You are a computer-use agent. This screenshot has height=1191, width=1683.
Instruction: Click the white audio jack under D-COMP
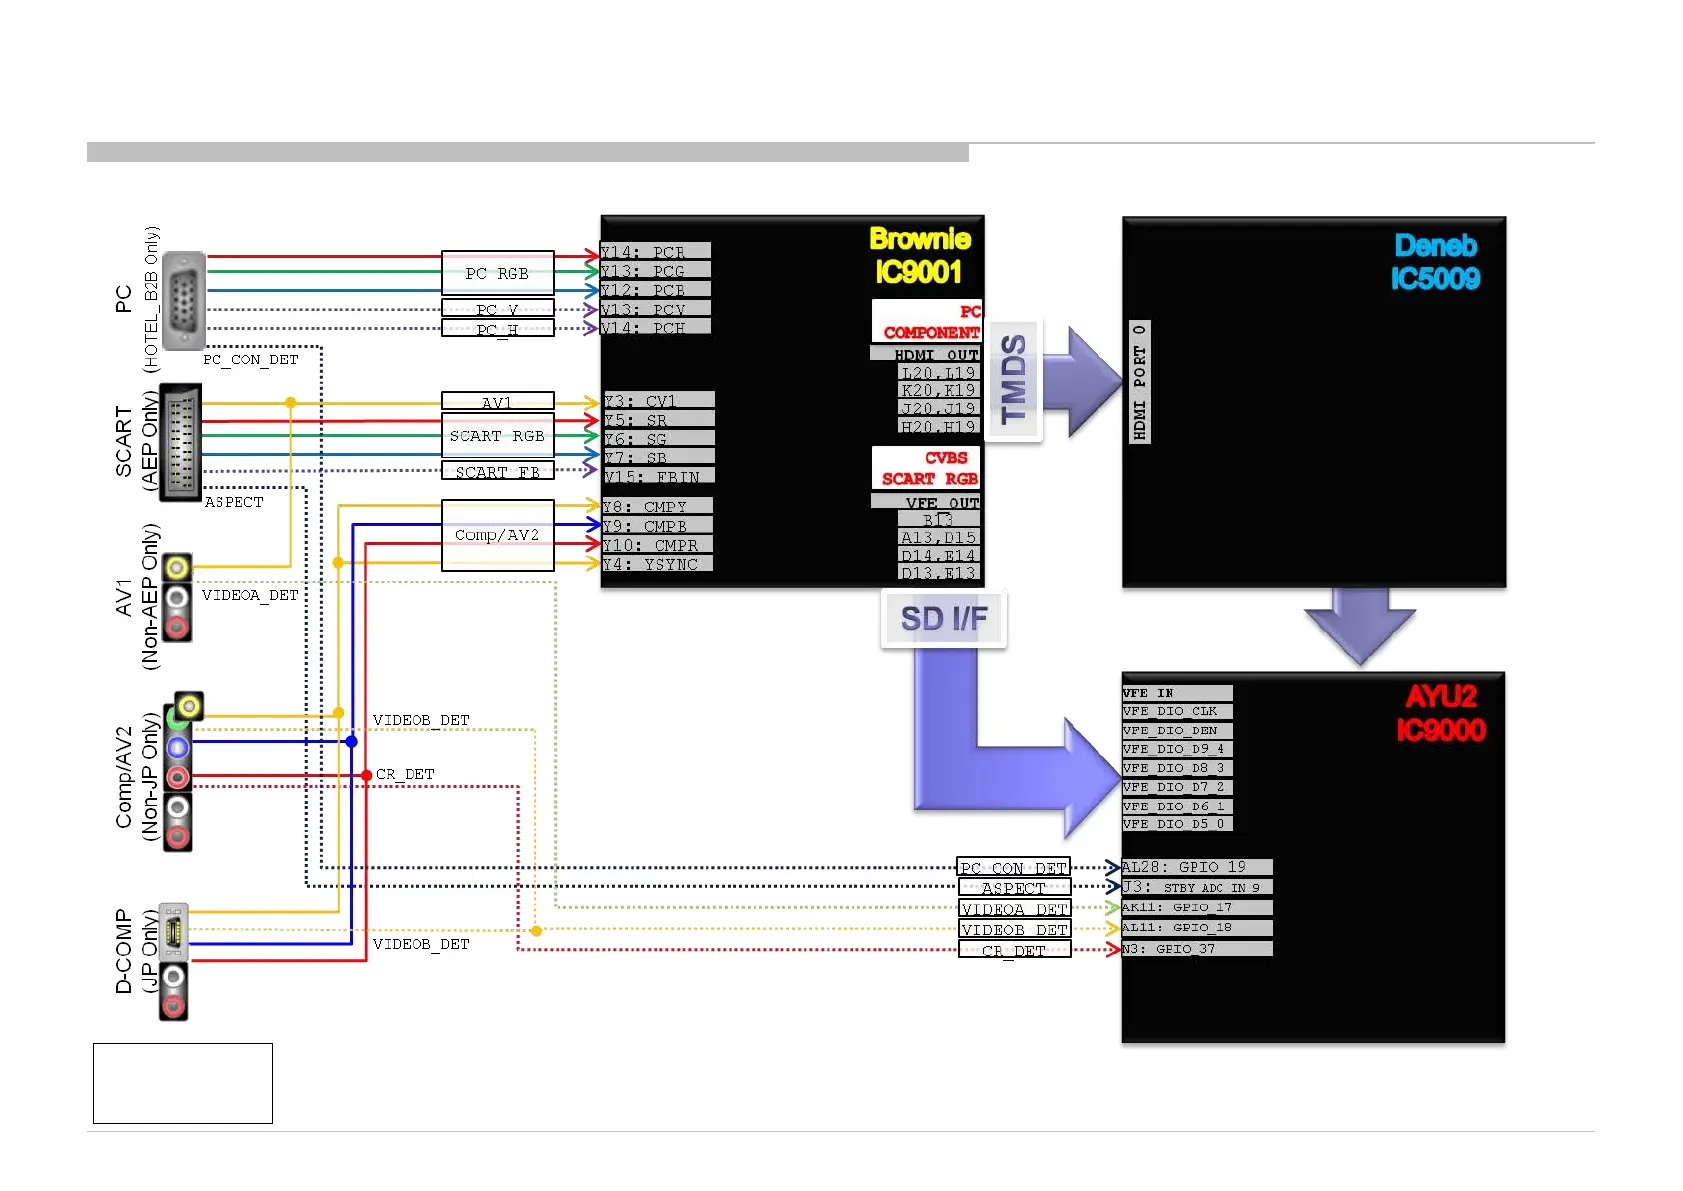point(174,976)
